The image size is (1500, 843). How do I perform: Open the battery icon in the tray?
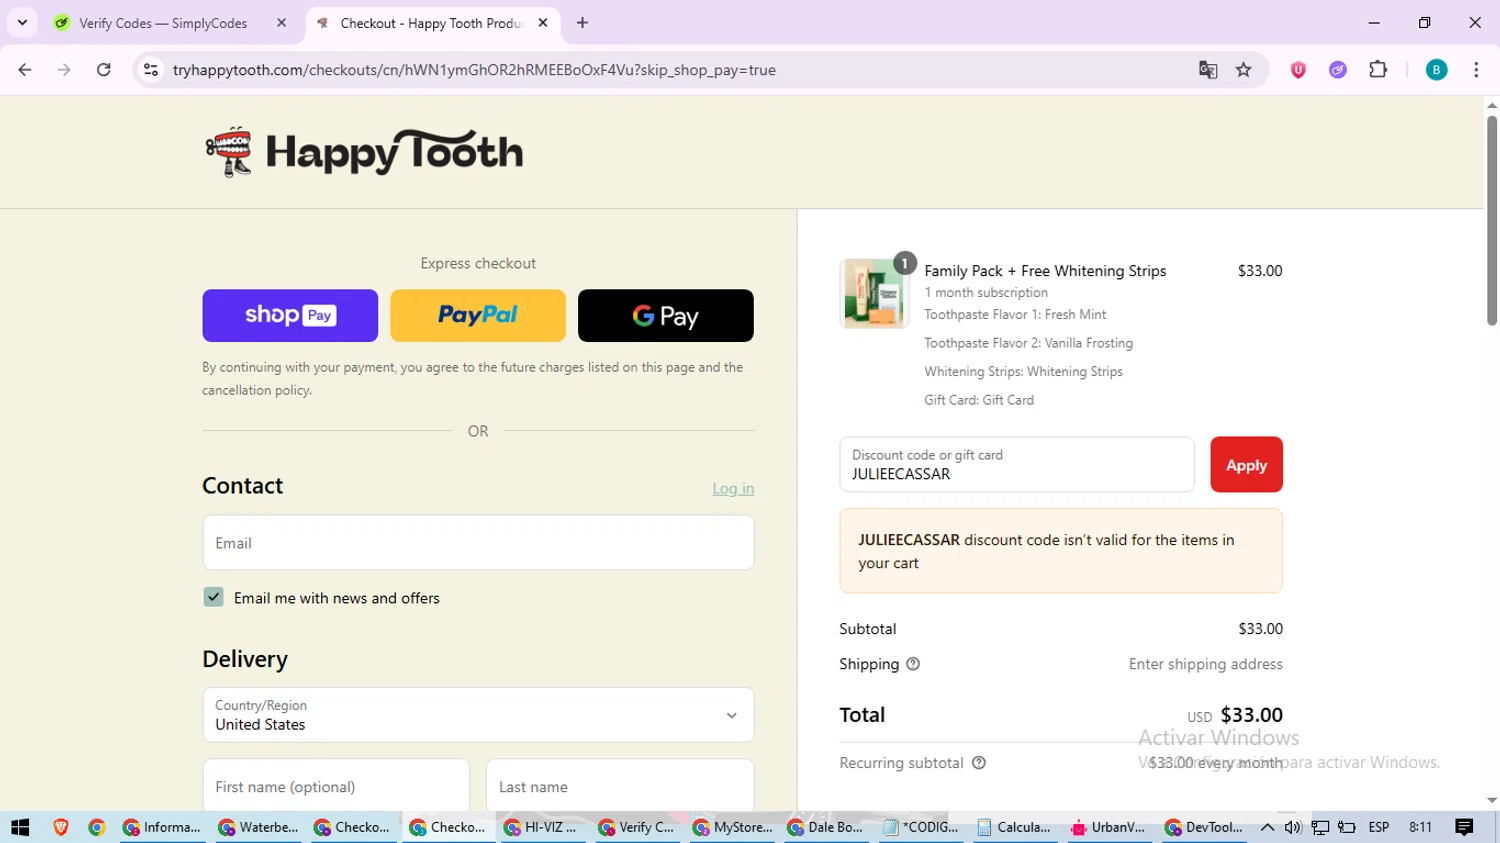[1347, 827]
